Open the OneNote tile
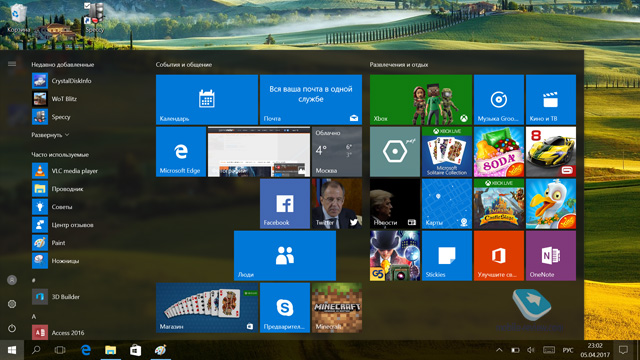 point(551,256)
